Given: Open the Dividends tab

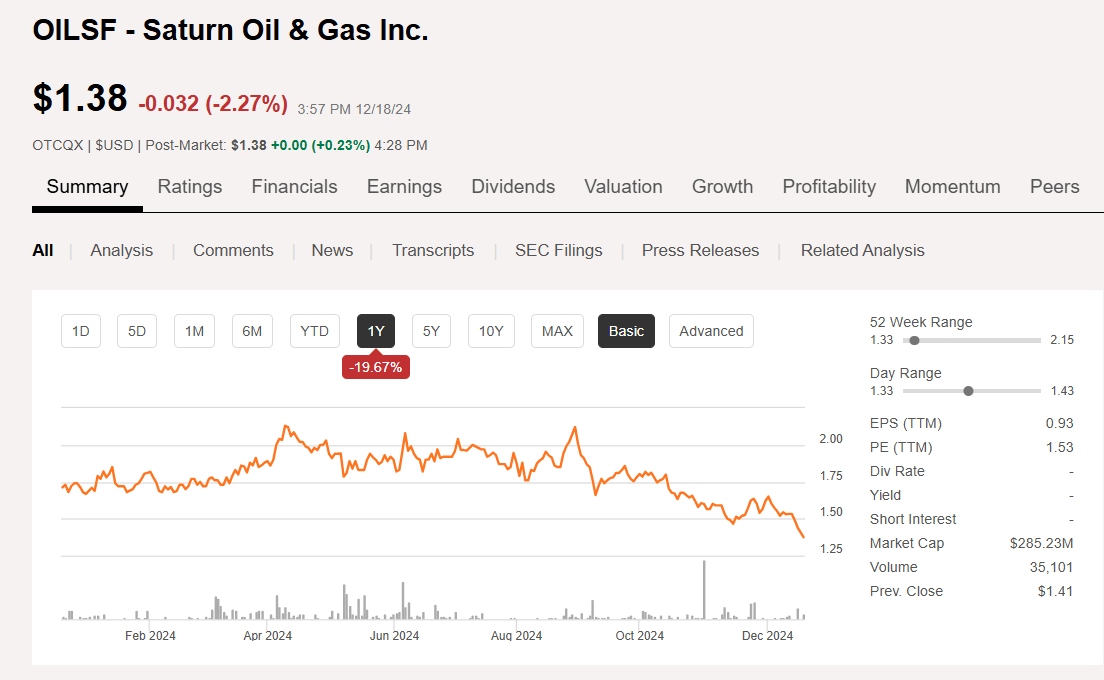Looking at the screenshot, I should click(513, 186).
